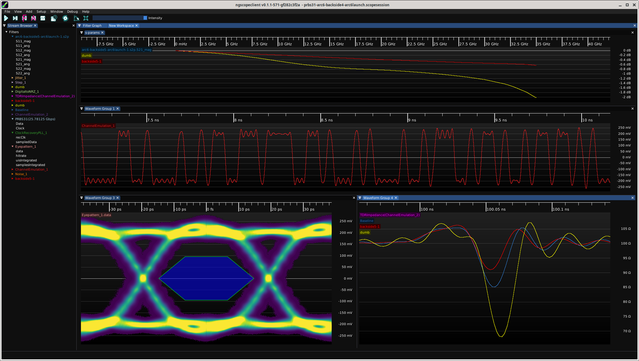Close the Stream Browser tab with its X
The image size is (639, 361).
pos(35,26)
